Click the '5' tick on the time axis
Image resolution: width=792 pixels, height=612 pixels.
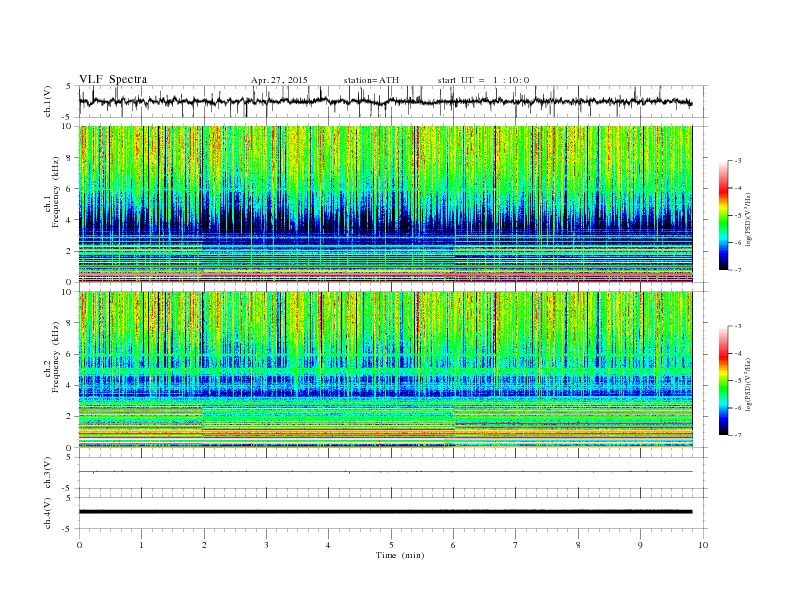[x=391, y=545]
